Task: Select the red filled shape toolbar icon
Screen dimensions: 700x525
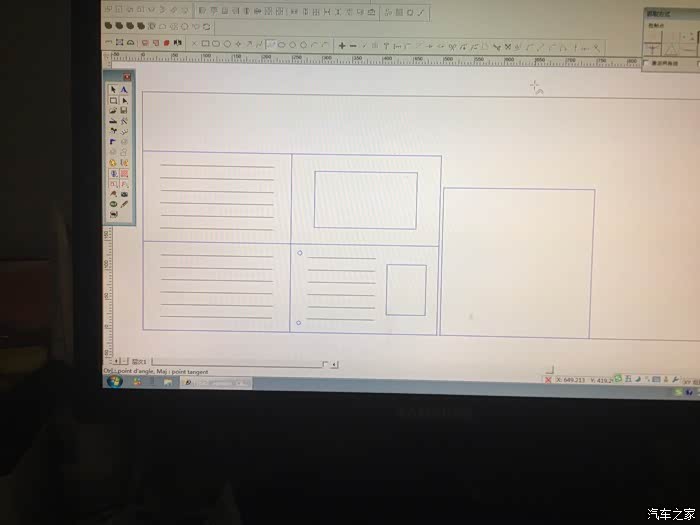Action: [x=167, y=43]
